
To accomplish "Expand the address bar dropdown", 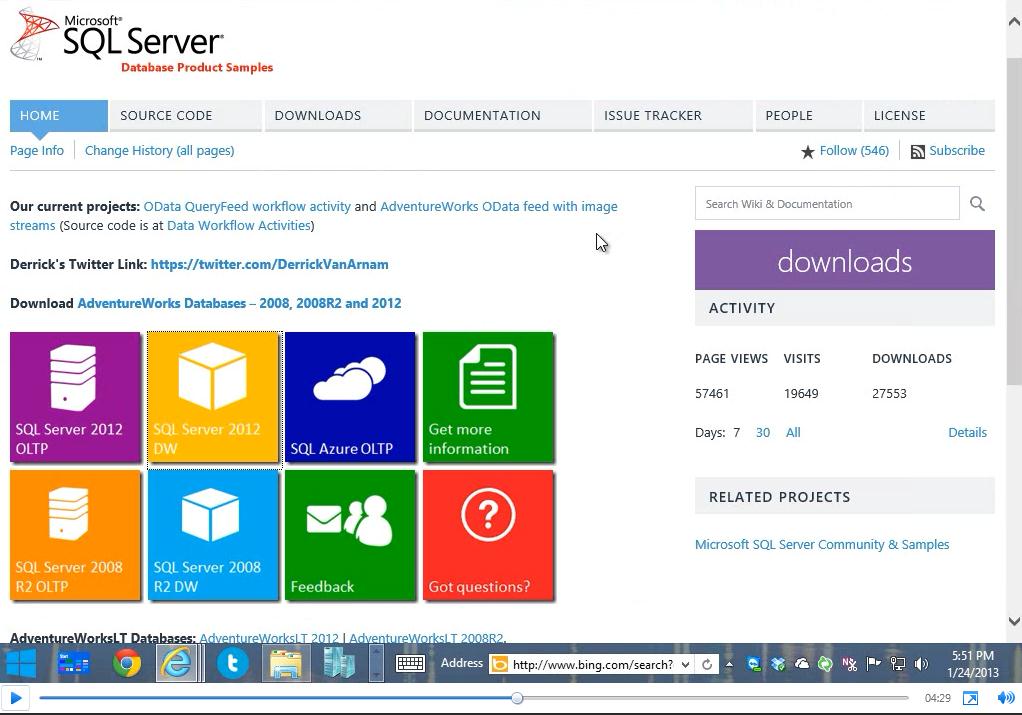I will [686, 664].
